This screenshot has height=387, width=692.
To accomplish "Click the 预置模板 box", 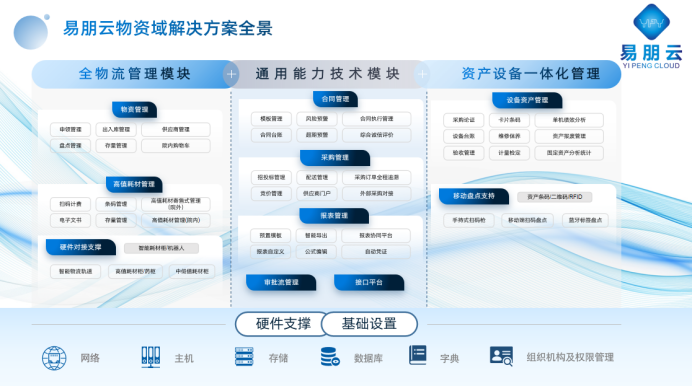I will tap(271, 236).
